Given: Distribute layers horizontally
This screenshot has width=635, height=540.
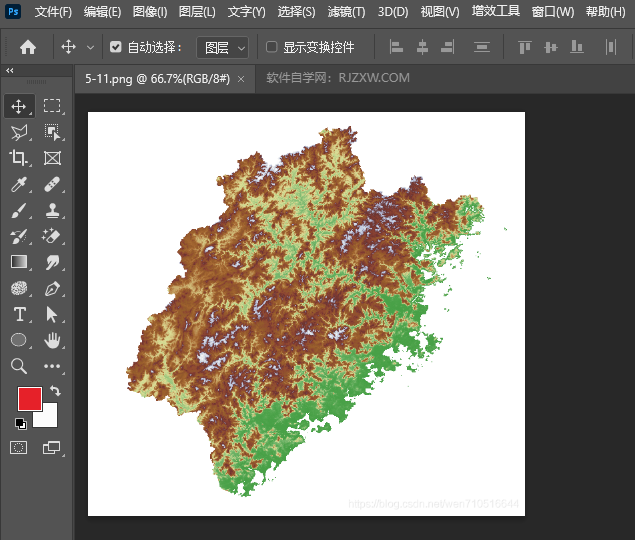Looking at the screenshot, I should (x=611, y=47).
